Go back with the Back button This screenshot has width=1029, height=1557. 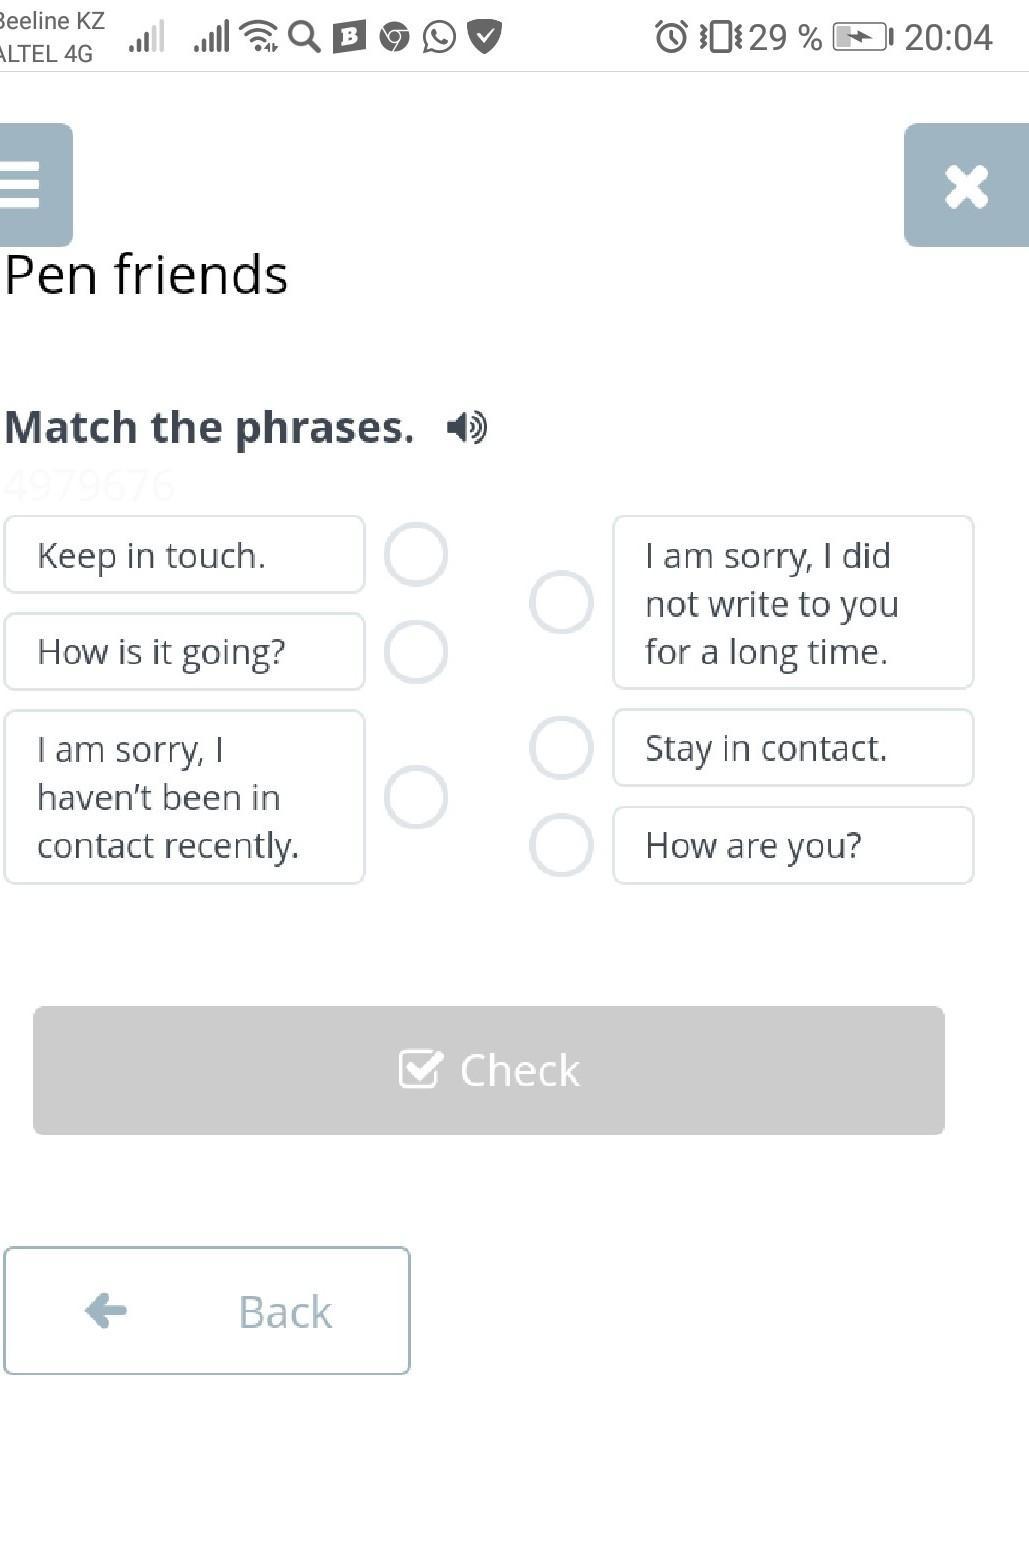[x=207, y=1310]
